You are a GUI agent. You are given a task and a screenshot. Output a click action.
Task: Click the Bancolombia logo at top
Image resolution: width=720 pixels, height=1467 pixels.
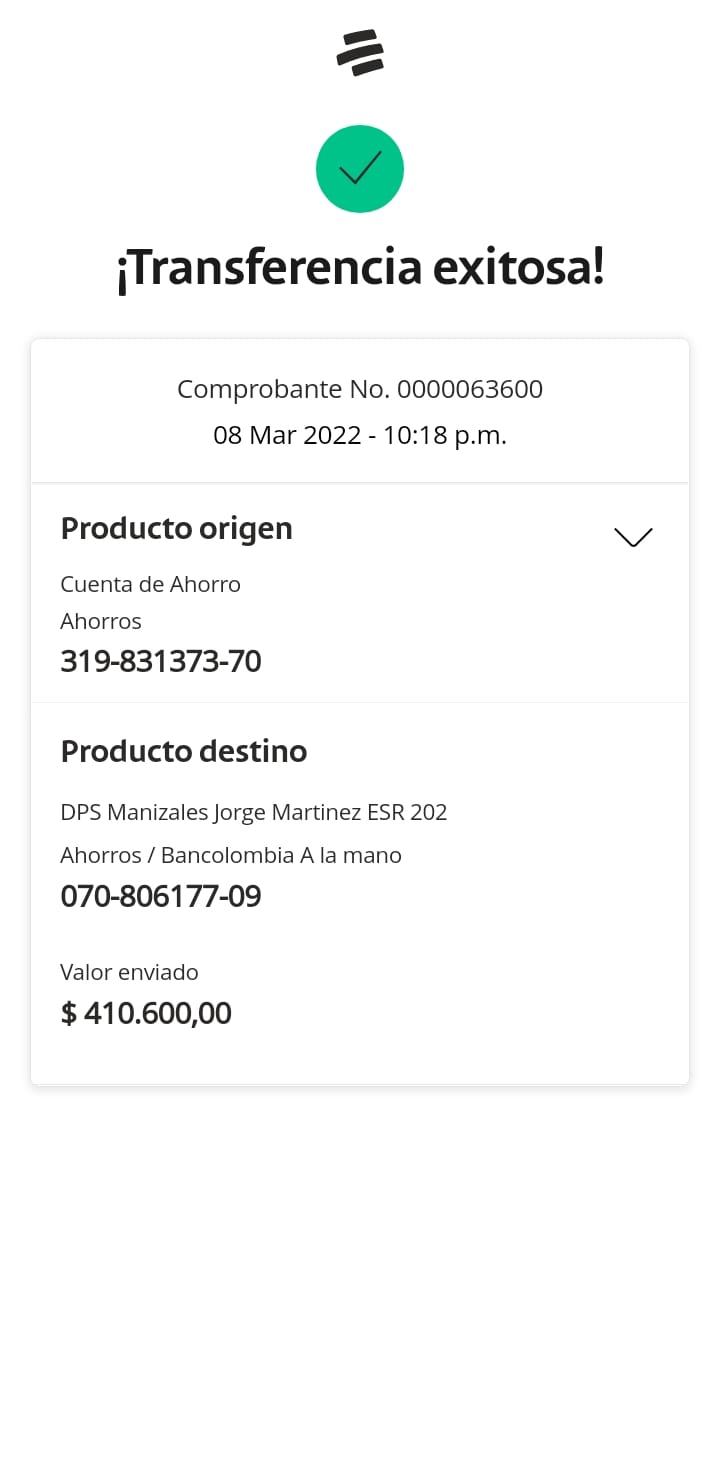(360, 53)
